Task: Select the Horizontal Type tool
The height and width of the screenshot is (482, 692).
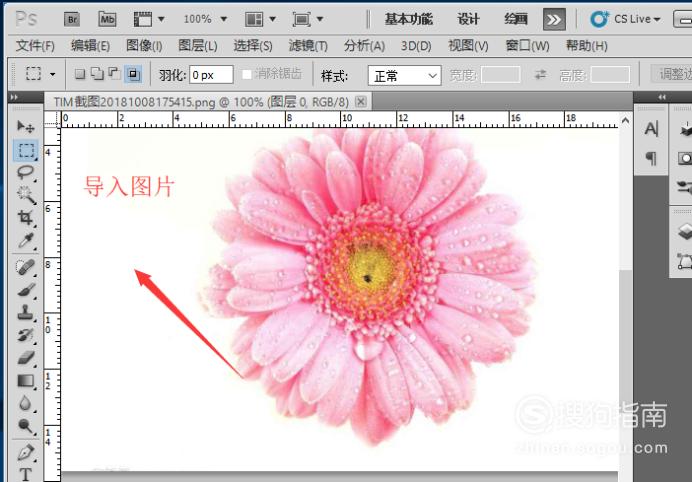Action: (26, 474)
